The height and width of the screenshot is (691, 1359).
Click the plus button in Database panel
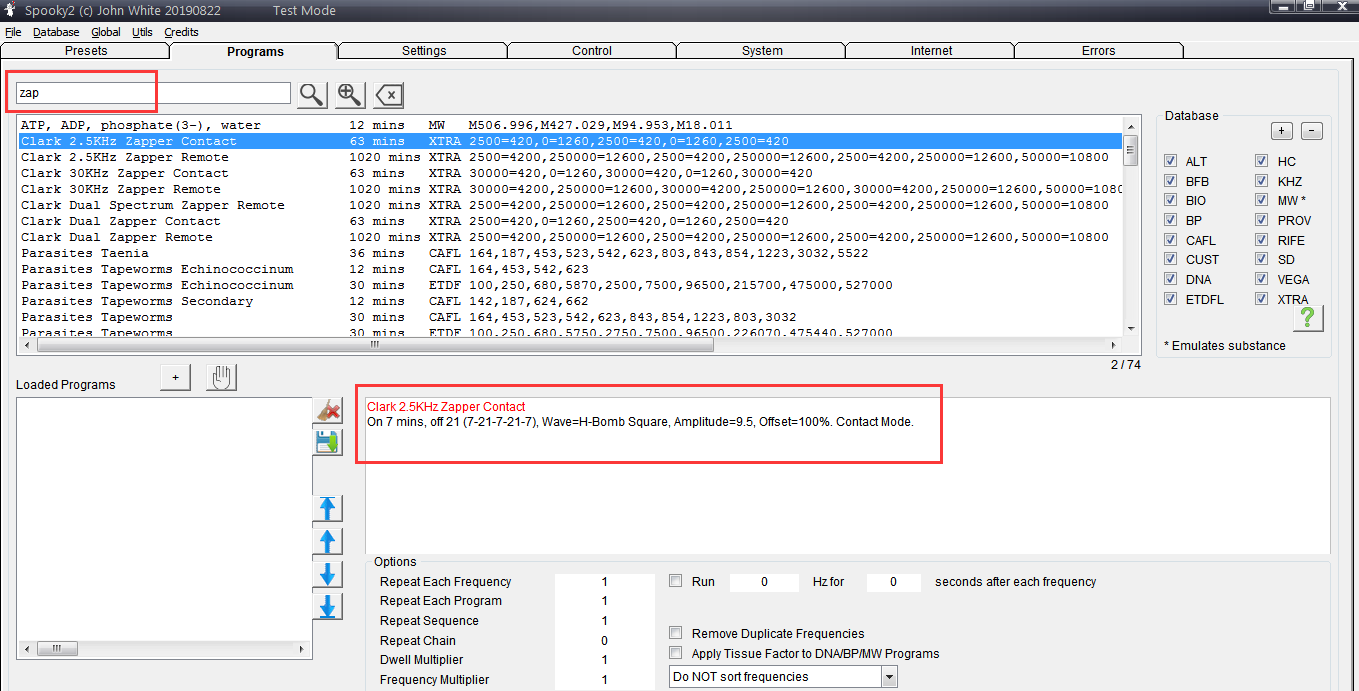[1281, 131]
